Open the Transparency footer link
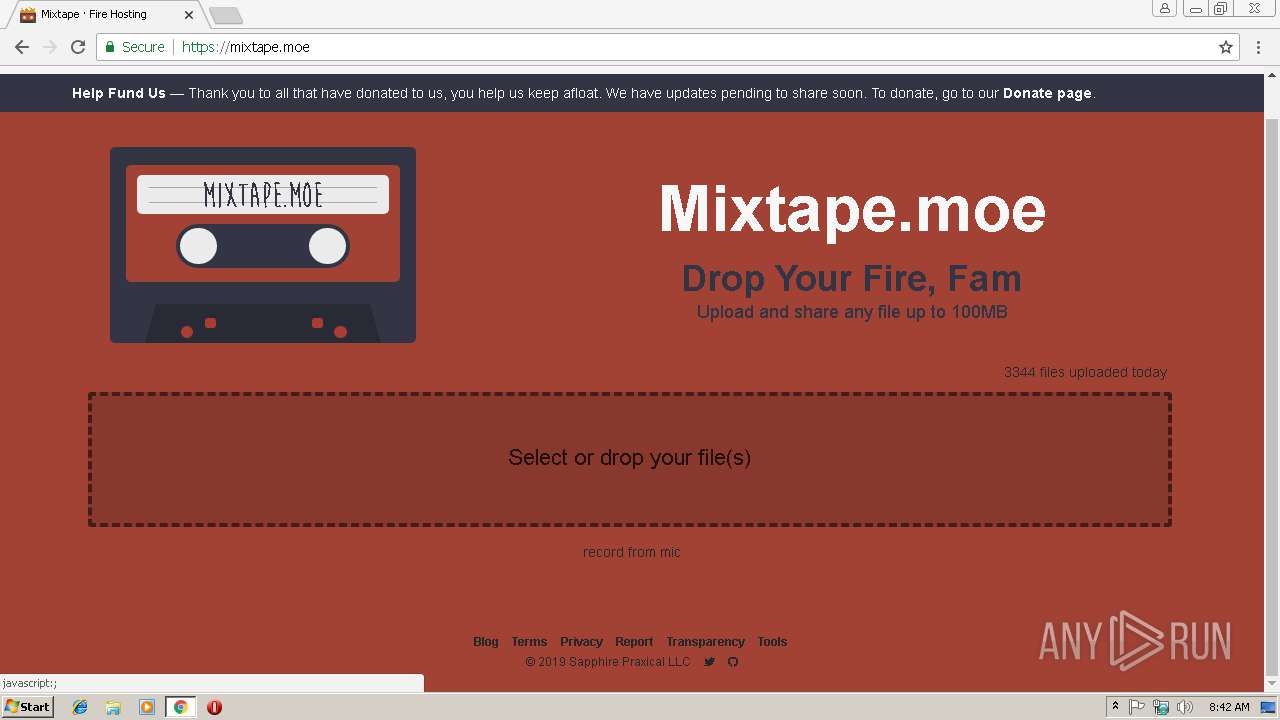This screenshot has width=1280, height=720. click(x=705, y=642)
